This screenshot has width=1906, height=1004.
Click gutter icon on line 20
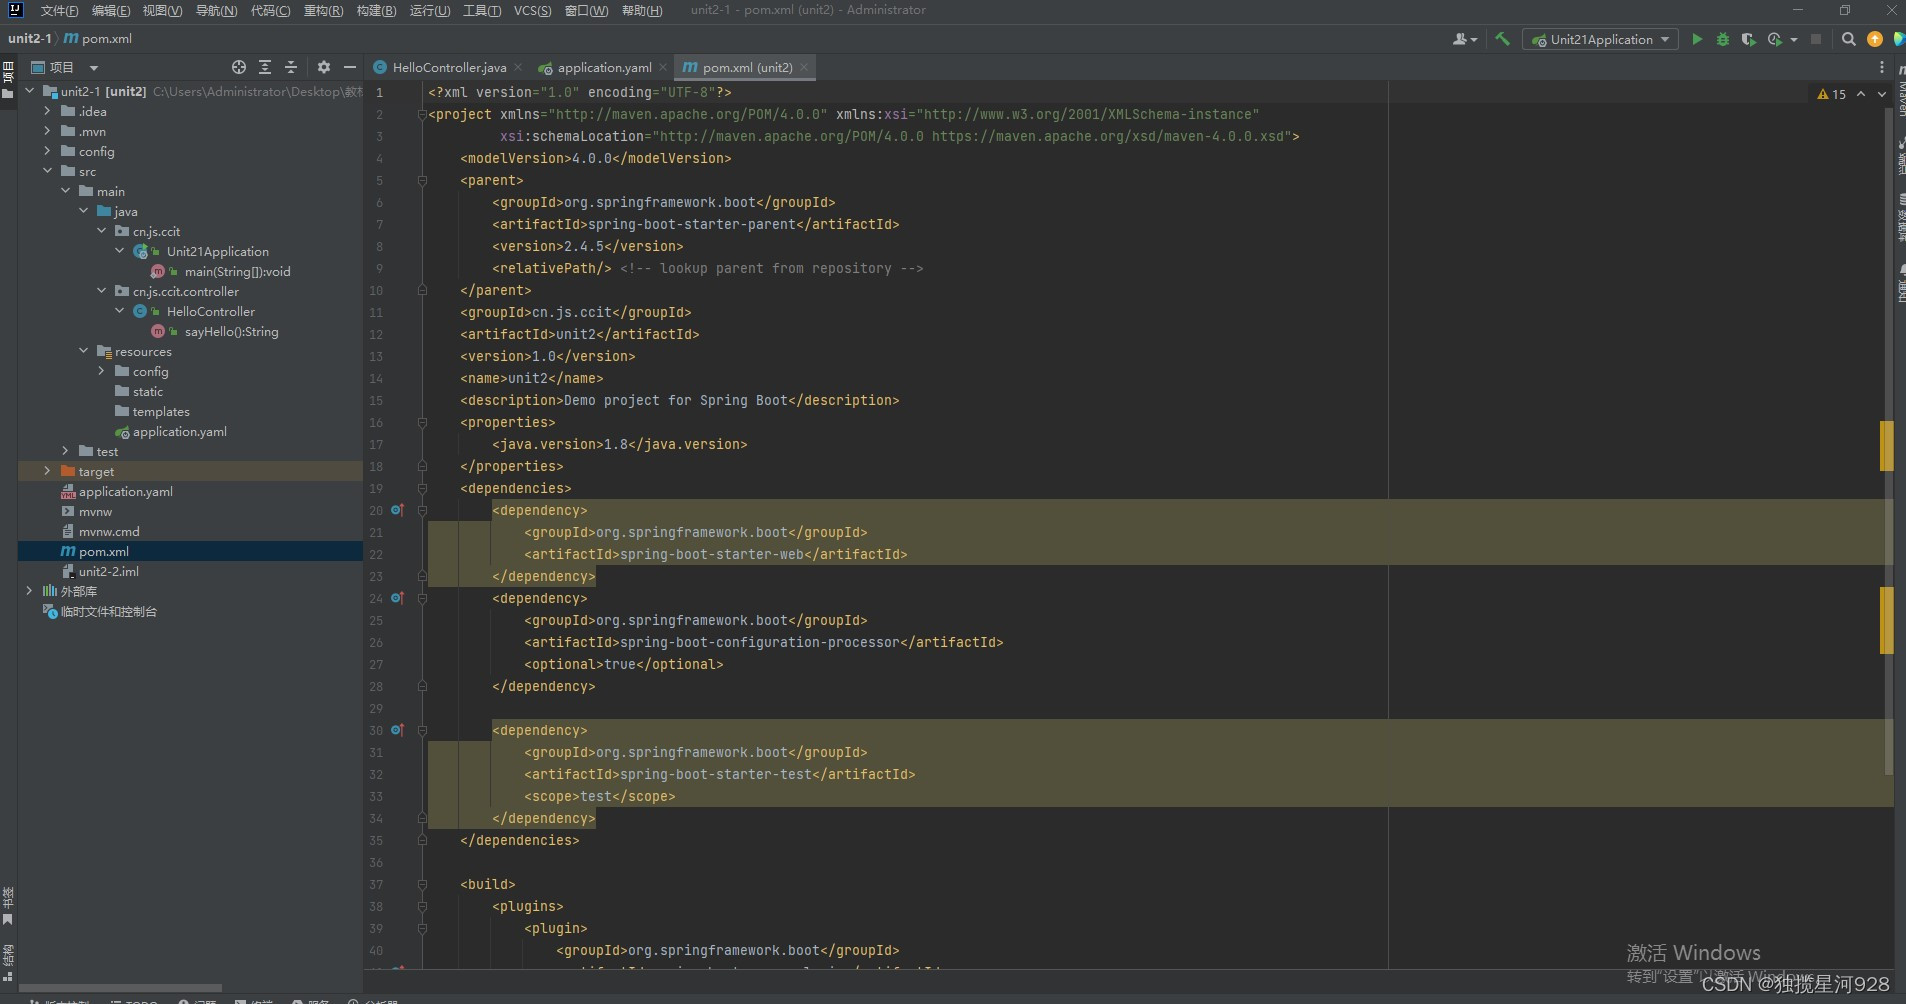click(397, 510)
